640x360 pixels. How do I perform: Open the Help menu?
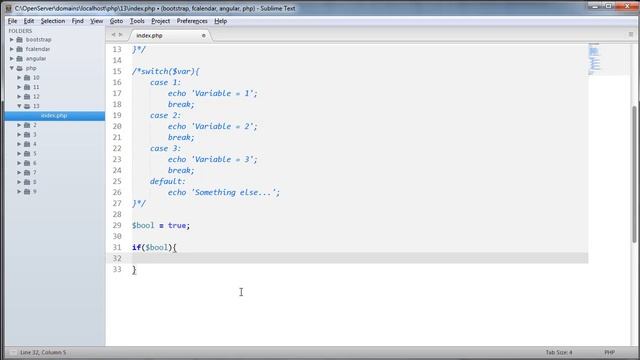tap(220, 21)
